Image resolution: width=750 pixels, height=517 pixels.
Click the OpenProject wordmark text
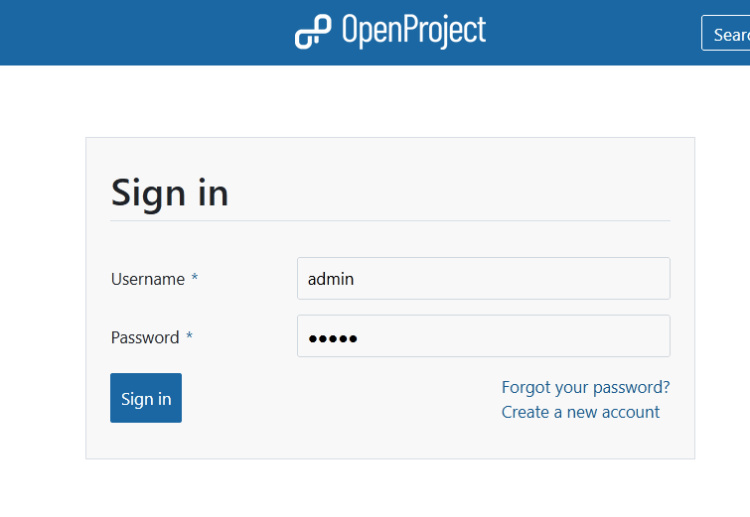(413, 31)
